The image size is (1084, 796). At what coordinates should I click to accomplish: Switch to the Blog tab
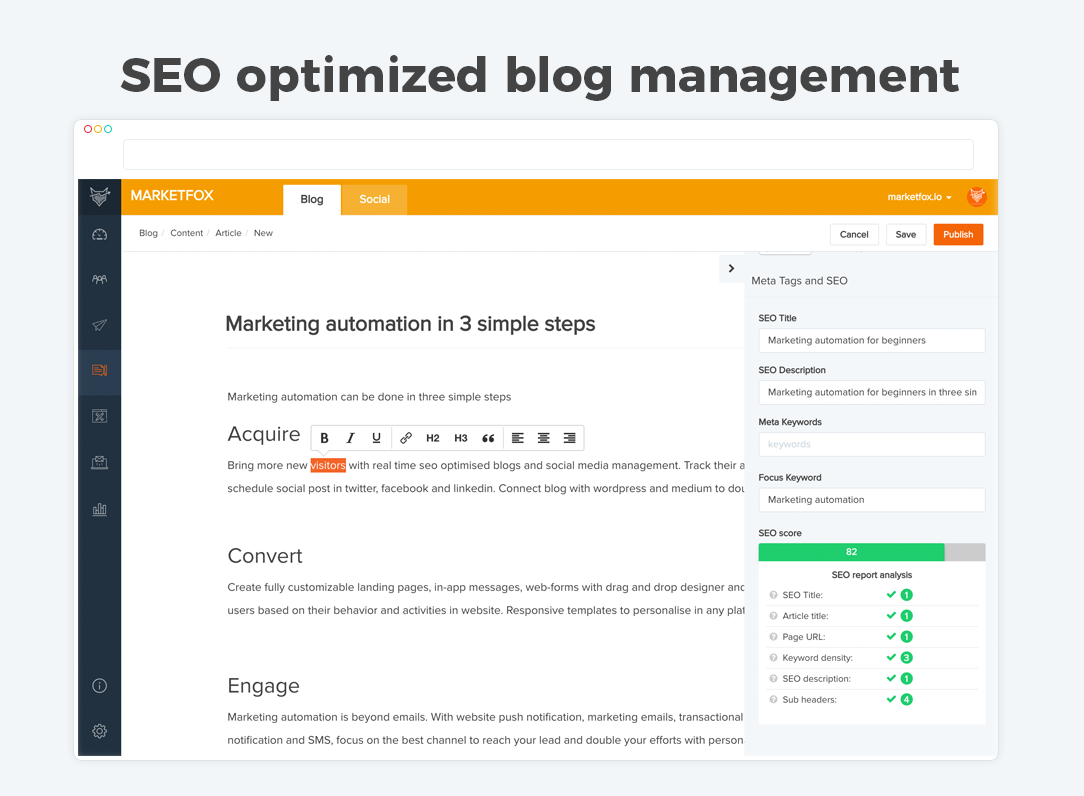pyautogui.click(x=312, y=199)
